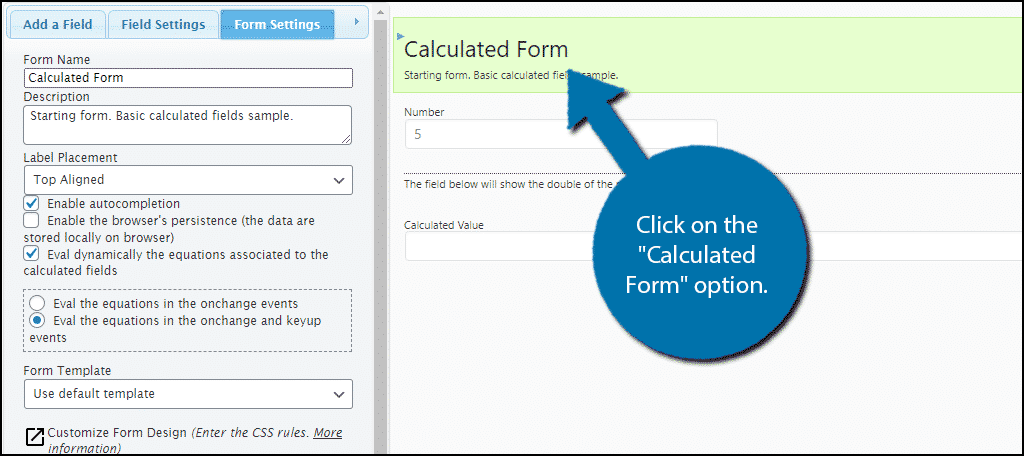Select the Form Settings tab
Image resolution: width=1024 pixels, height=456 pixels.
point(278,25)
